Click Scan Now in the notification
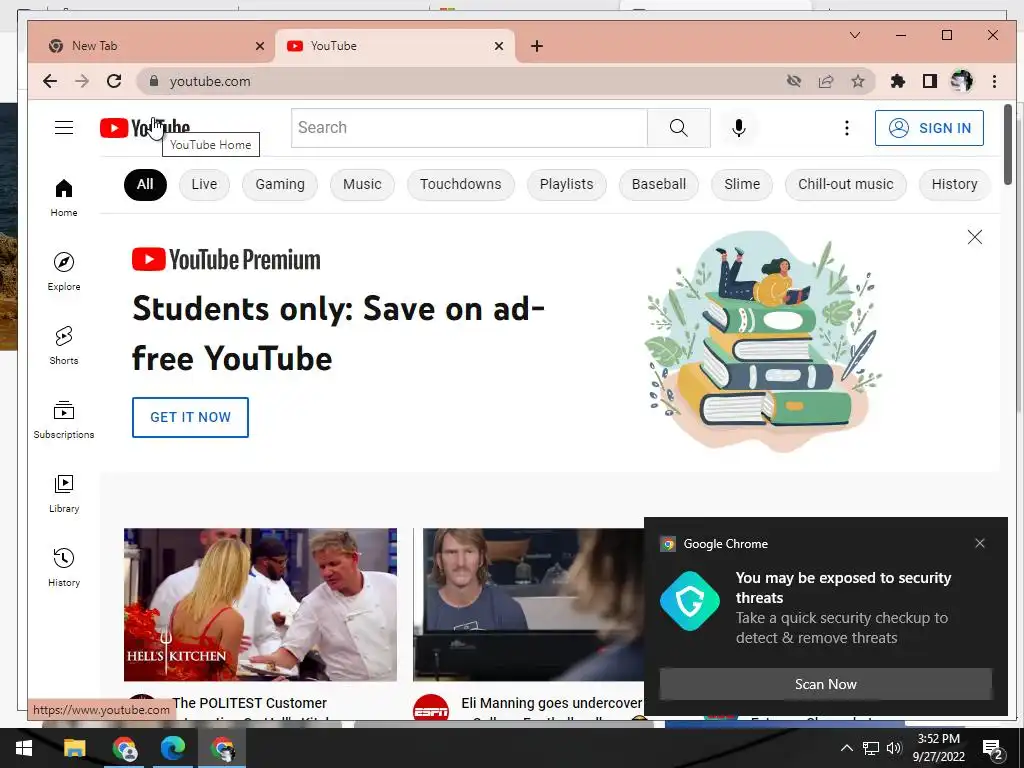 click(825, 684)
